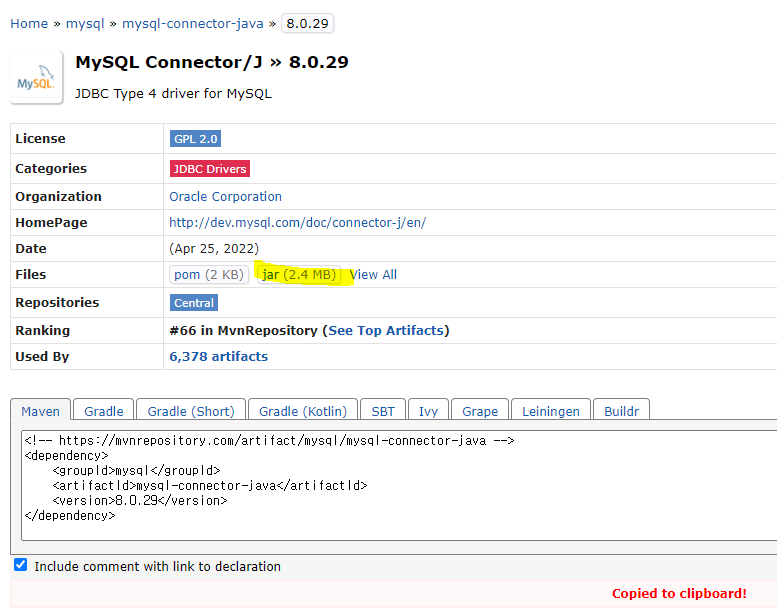
Task: Switch to the Grape tab
Action: tap(480, 411)
